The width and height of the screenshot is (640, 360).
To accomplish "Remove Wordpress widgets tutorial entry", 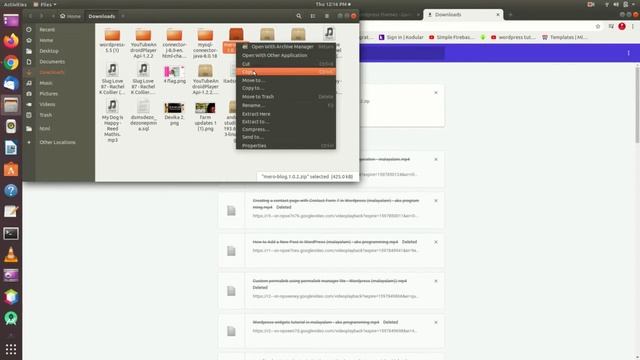I will (436, 322).
